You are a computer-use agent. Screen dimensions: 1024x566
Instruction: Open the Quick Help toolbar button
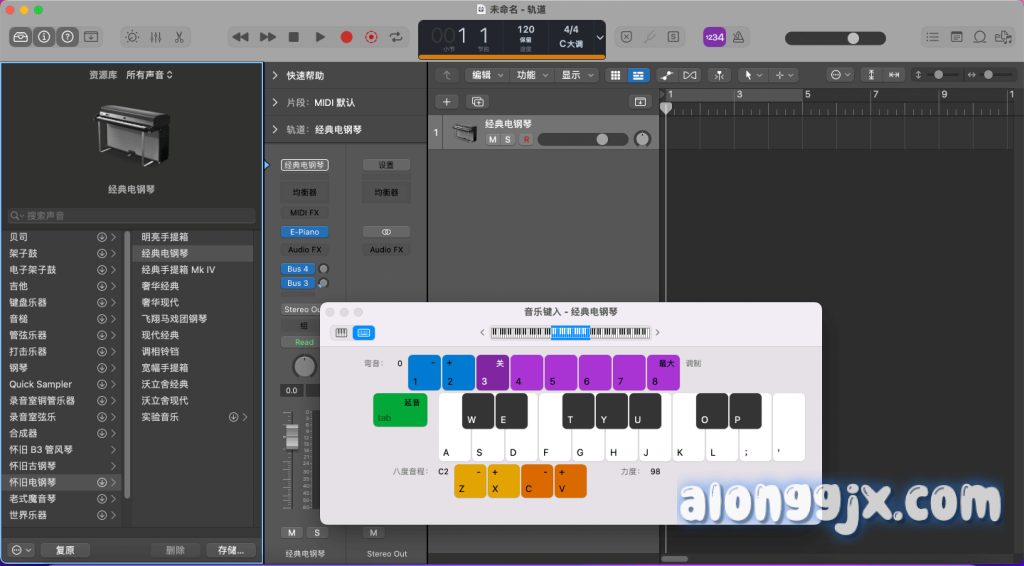tap(68, 37)
